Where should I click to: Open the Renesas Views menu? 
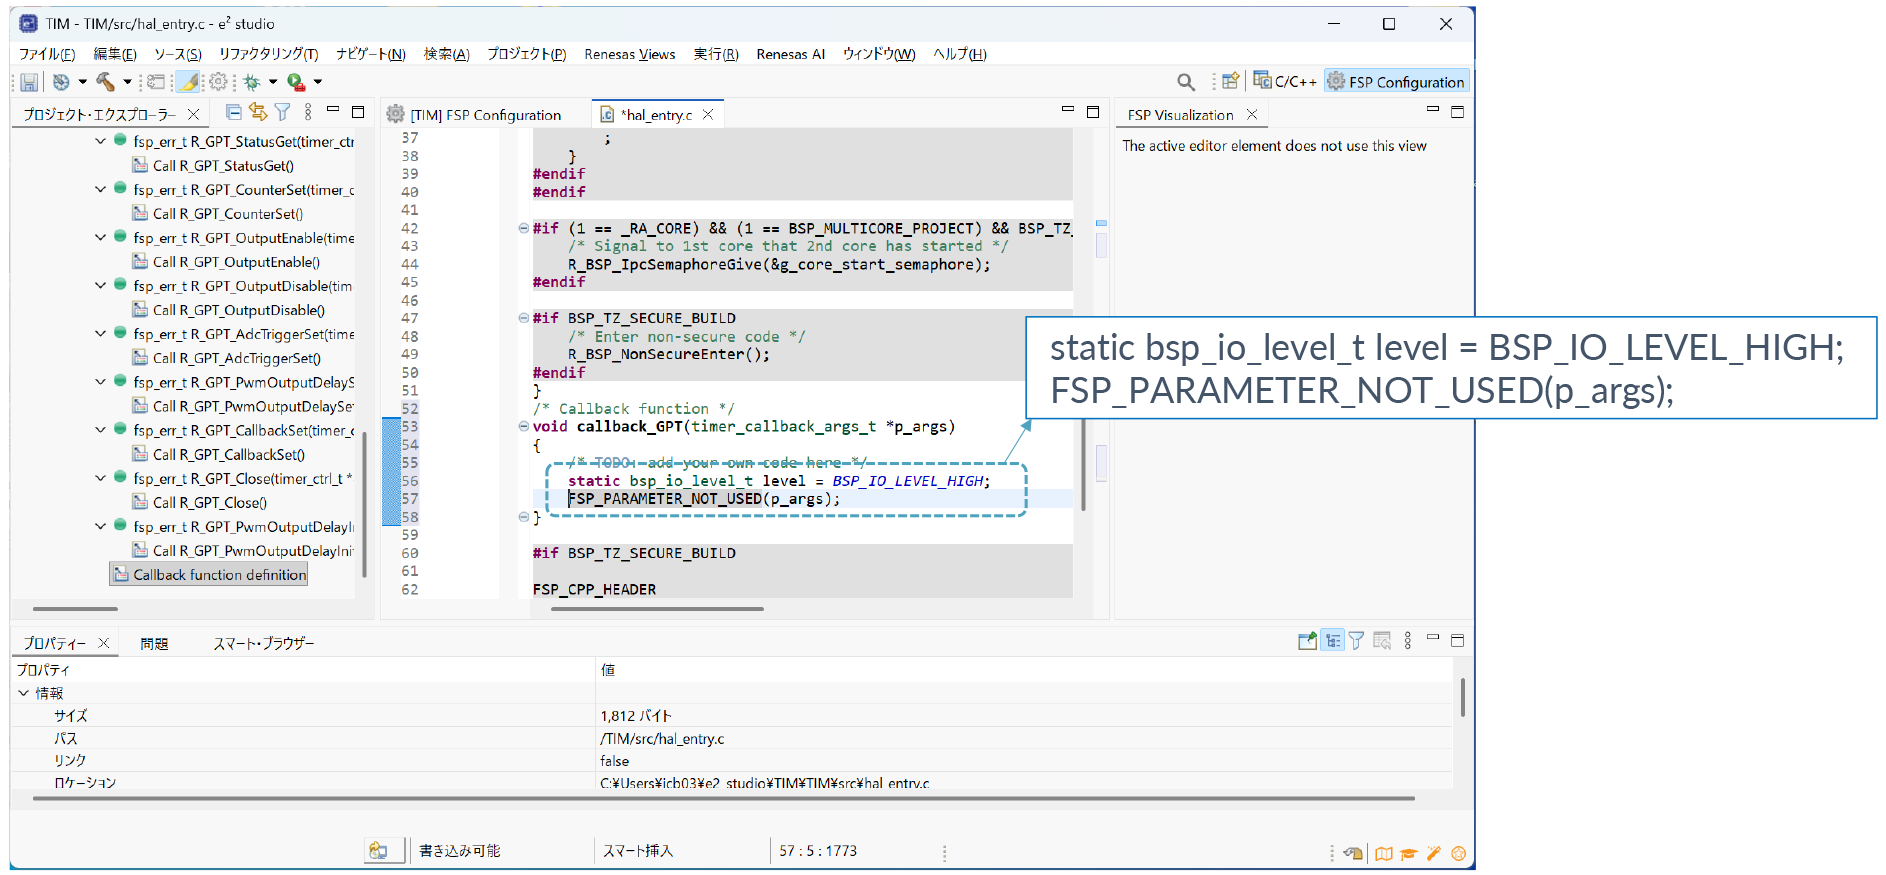(629, 54)
